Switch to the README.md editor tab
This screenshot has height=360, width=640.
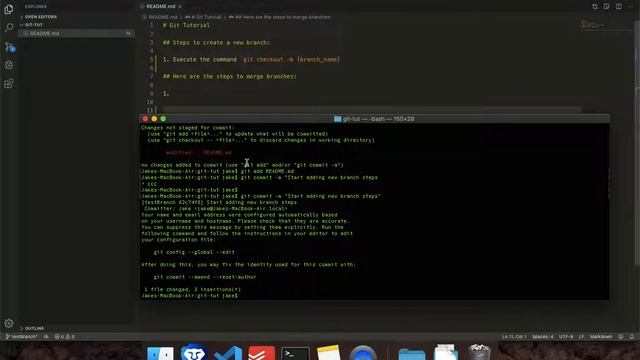[x=160, y=6]
